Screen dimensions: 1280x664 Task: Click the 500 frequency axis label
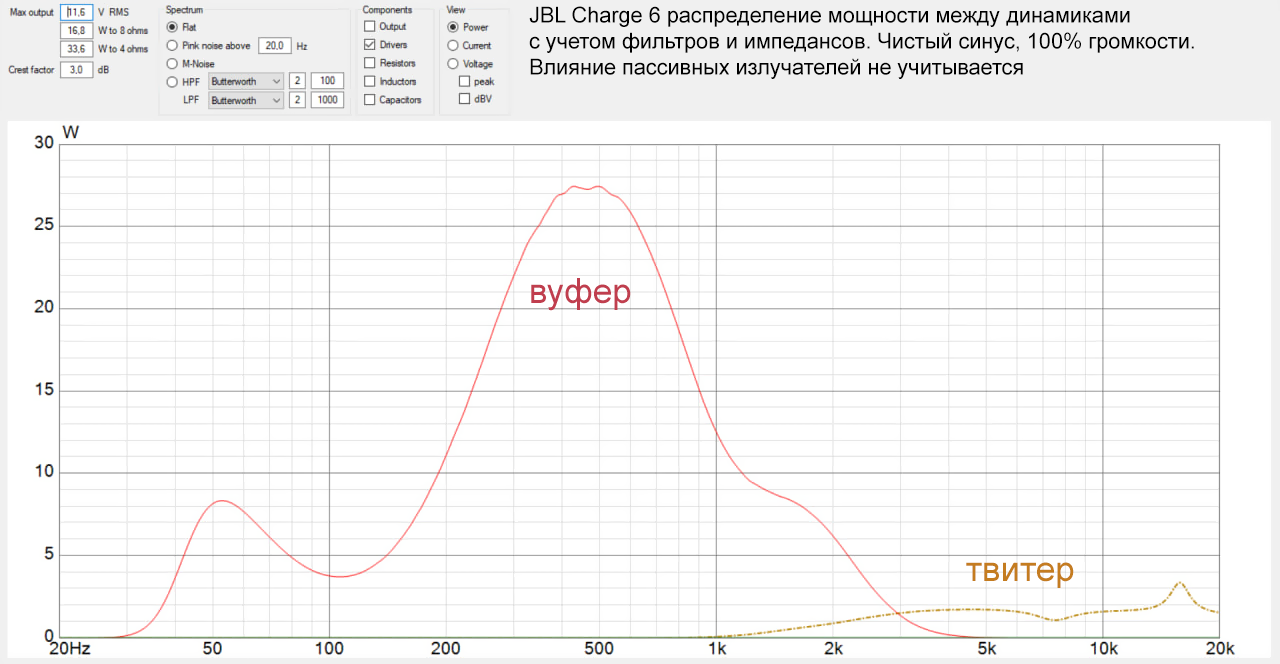tap(599, 650)
